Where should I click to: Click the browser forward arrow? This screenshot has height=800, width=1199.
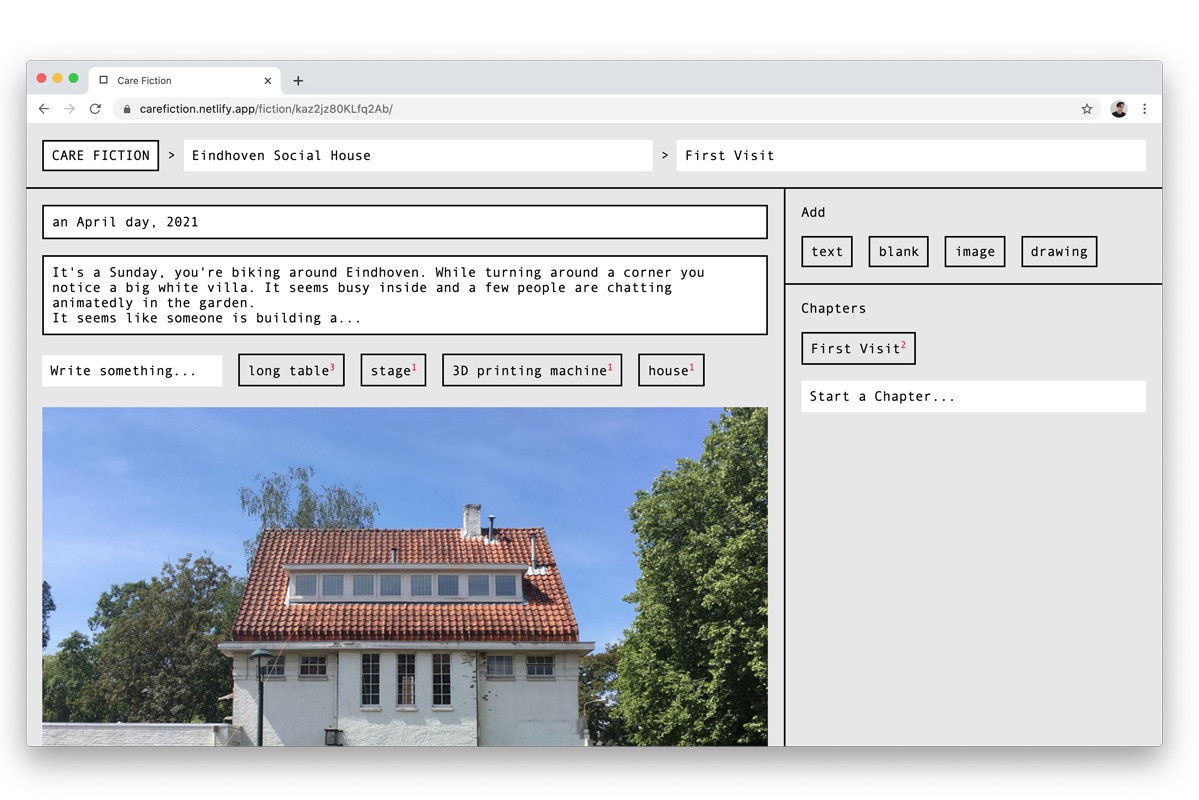[69, 109]
